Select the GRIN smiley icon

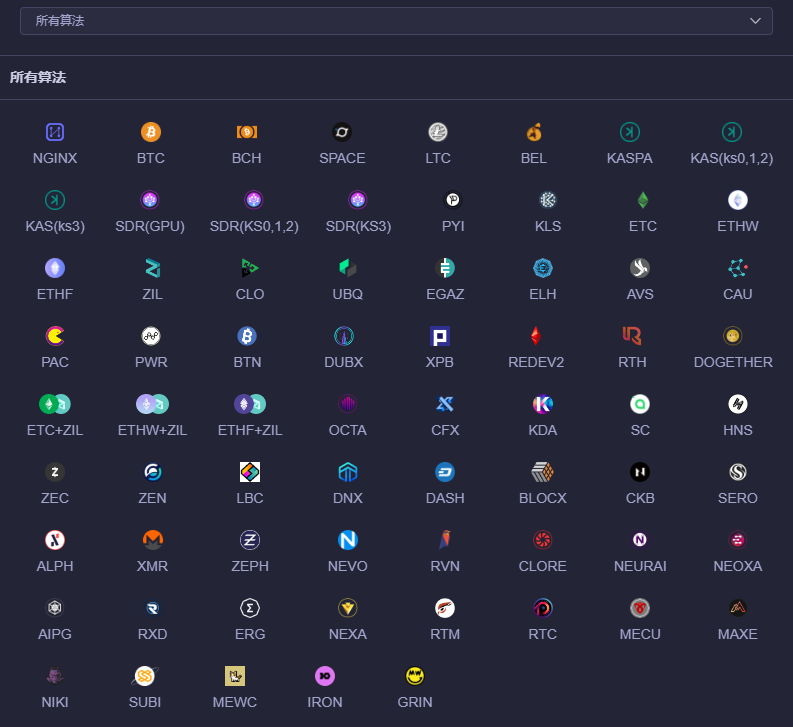[x=415, y=676]
